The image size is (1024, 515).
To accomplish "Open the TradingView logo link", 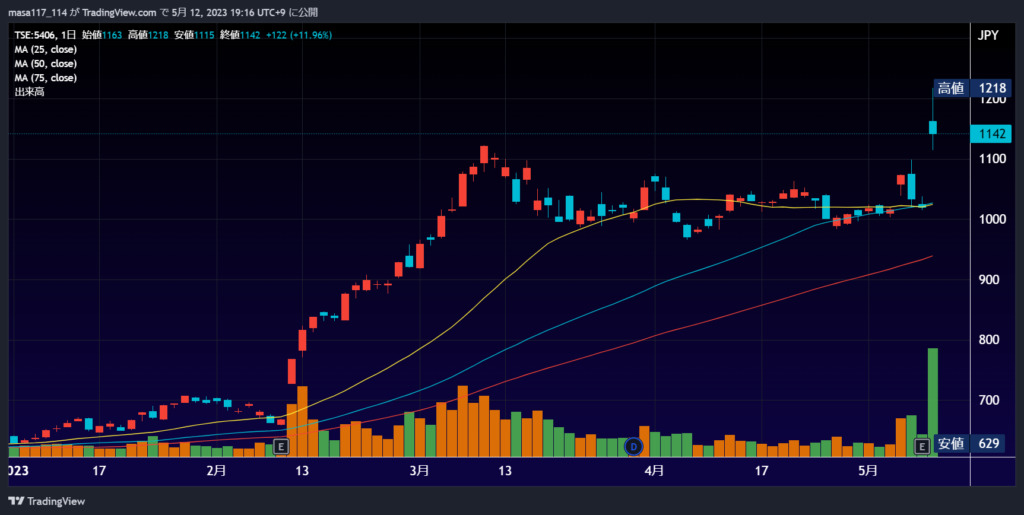I will (x=46, y=501).
